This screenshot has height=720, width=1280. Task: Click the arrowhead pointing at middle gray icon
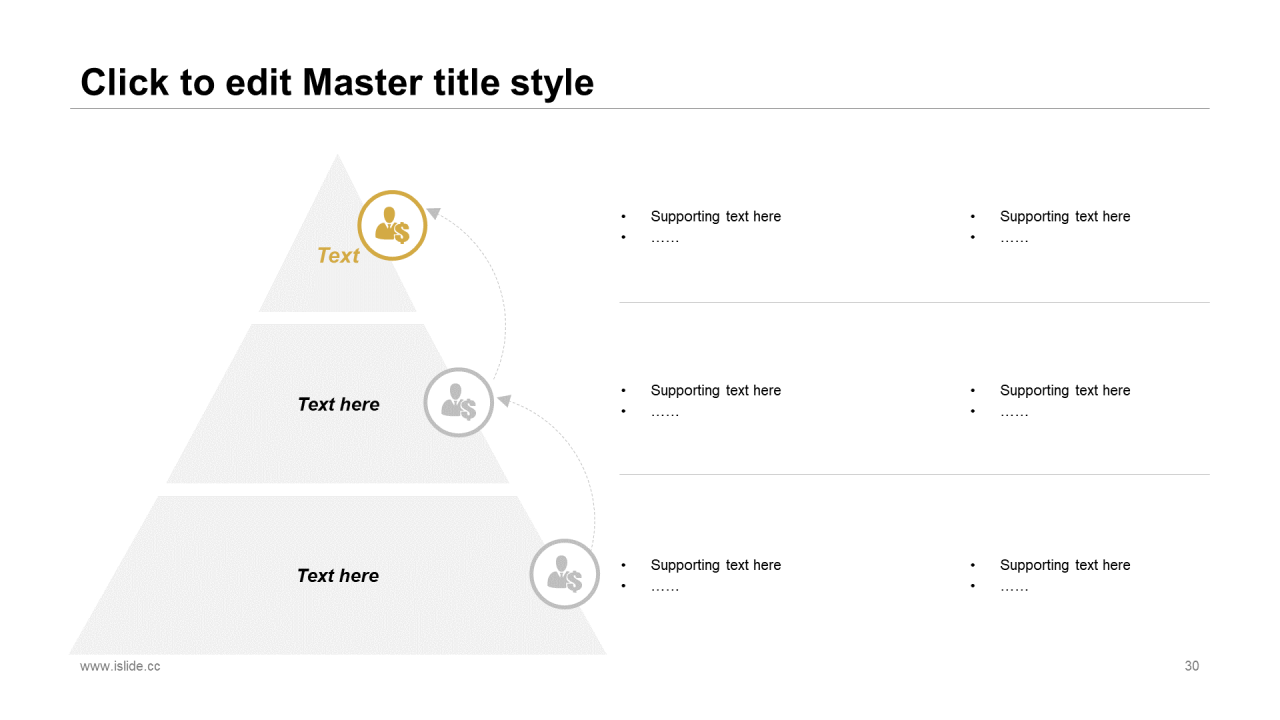(504, 400)
